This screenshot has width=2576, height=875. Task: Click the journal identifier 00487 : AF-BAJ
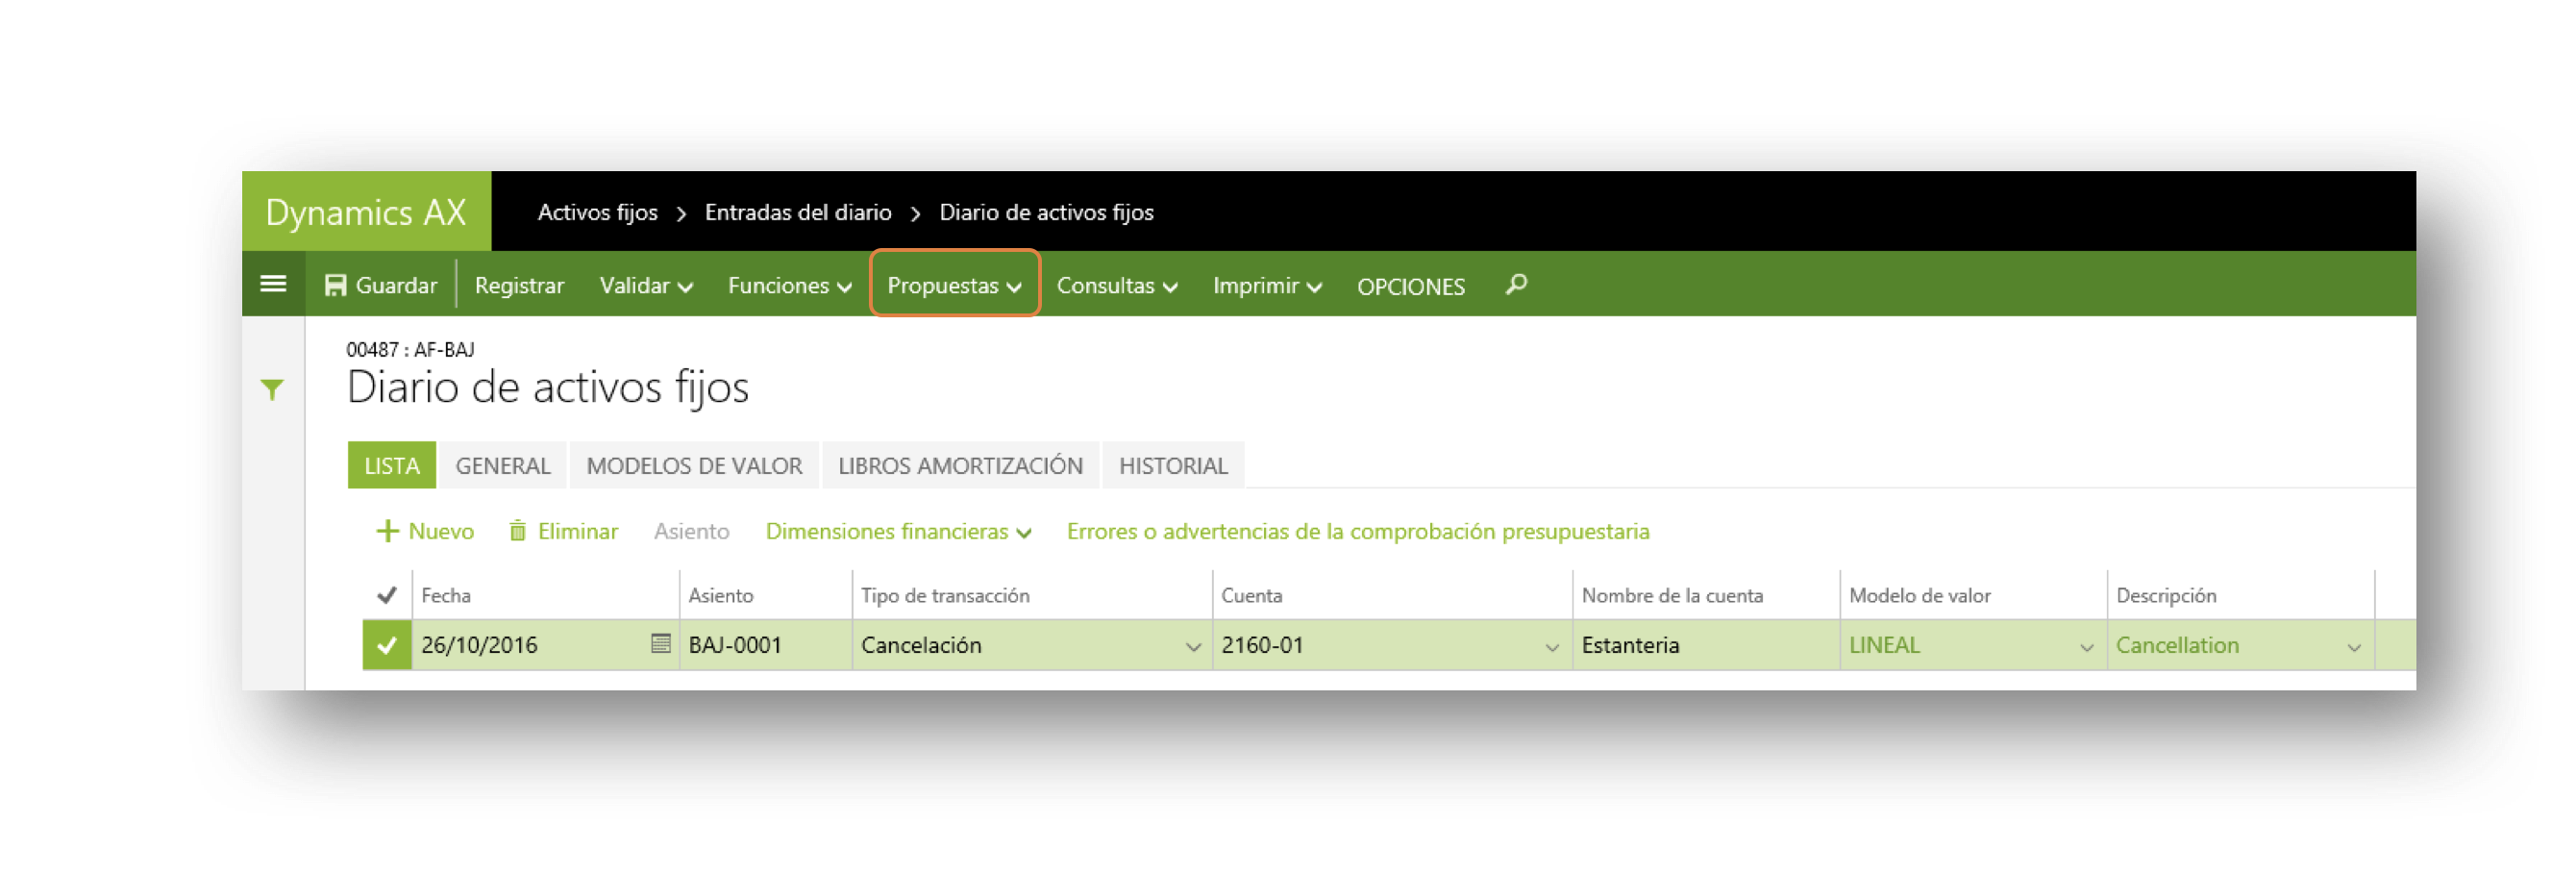(410, 349)
